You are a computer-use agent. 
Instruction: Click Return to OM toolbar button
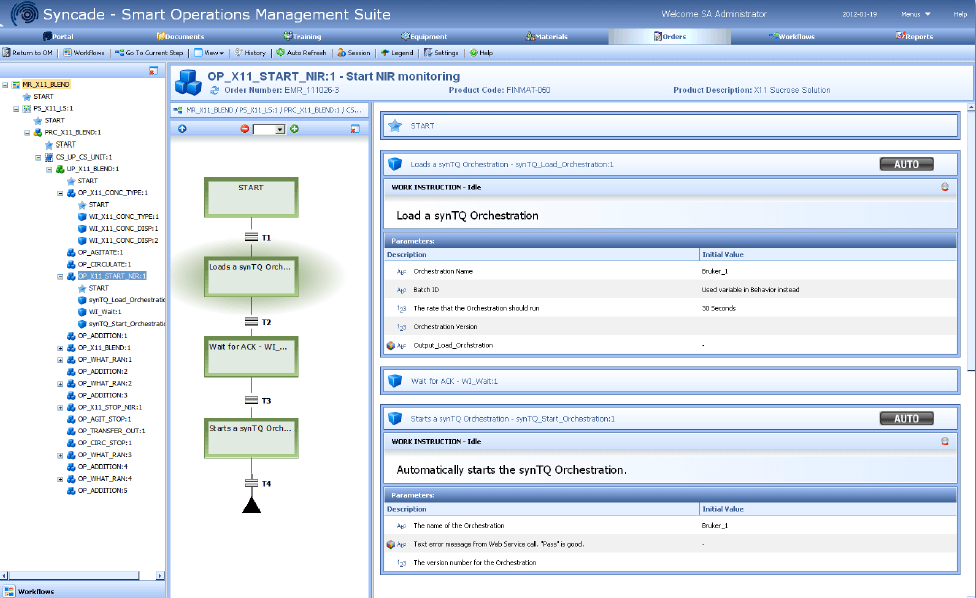(x=27, y=53)
